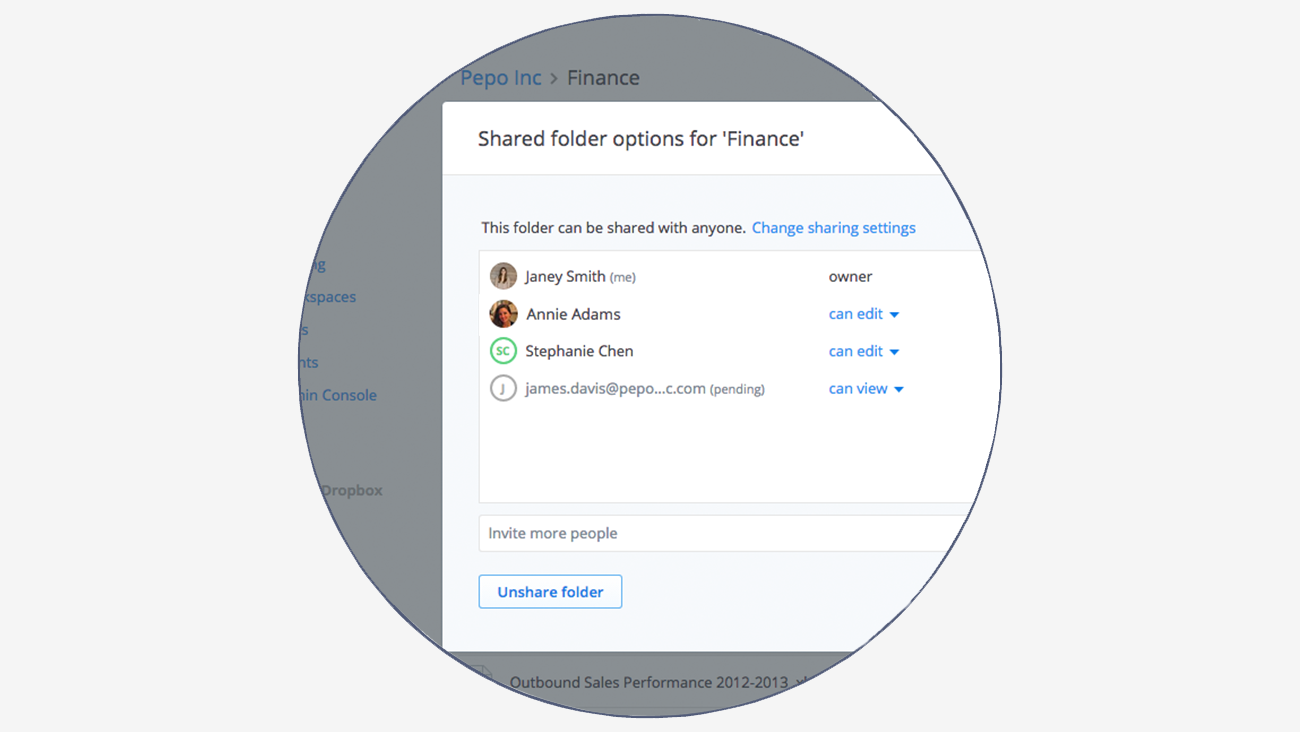Click the gray J avatar for james.davis
Image resolution: width=1300 pixels, height=732 pixels.
point(503,388)
